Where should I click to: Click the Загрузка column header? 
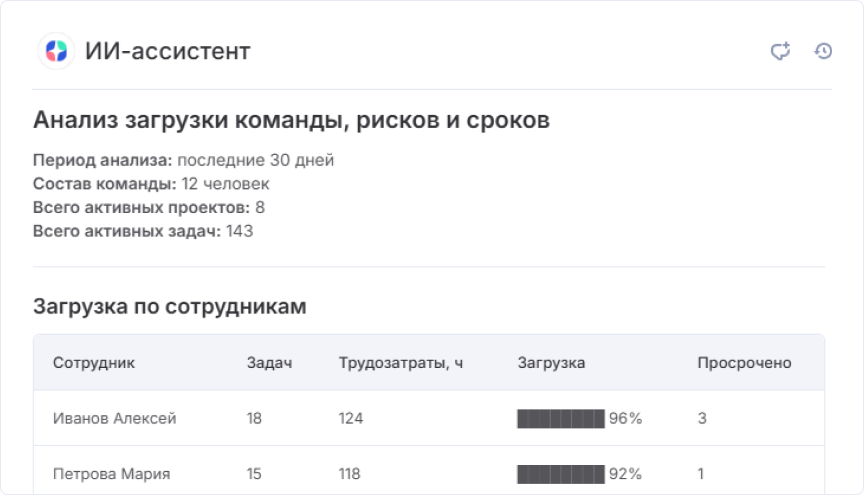(551, 363)
